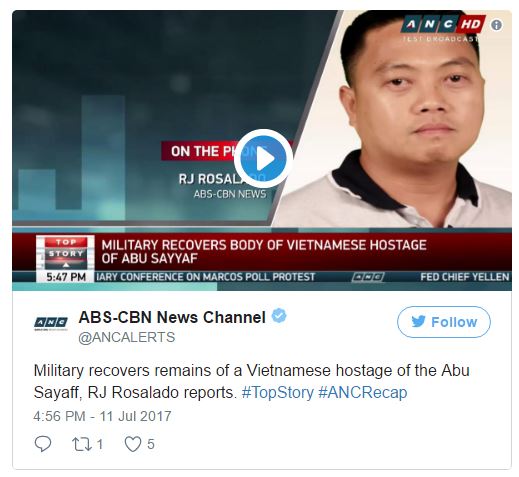This screenshot has height=477, width=519.
Task: Click the ANC HD logo on video
Action: click(x=443, y=24)
